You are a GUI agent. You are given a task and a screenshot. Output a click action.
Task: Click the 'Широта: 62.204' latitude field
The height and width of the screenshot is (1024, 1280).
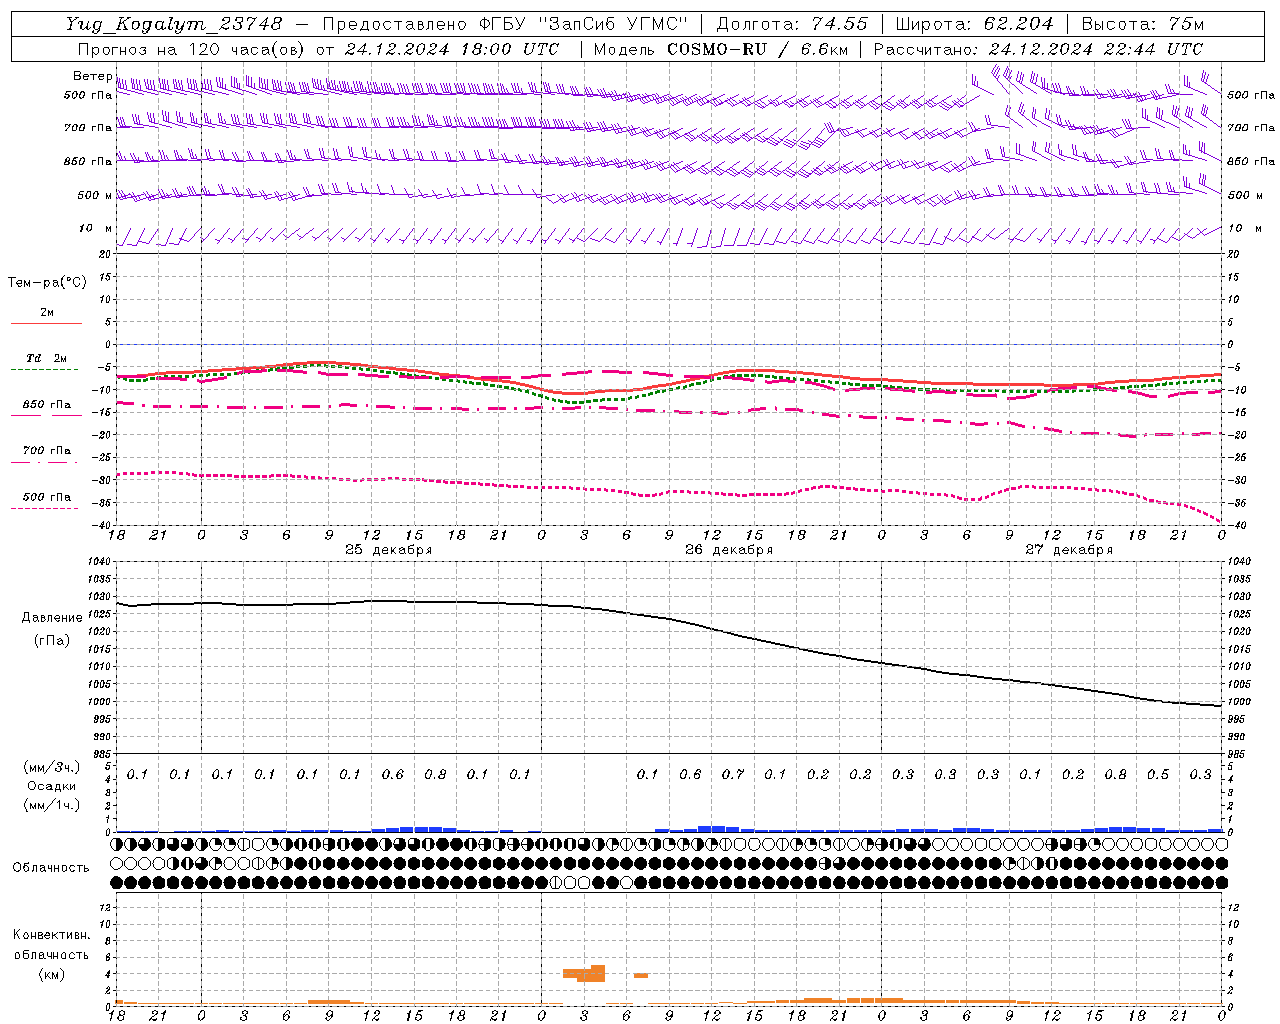pyautogui.click(x=974, y=24)
